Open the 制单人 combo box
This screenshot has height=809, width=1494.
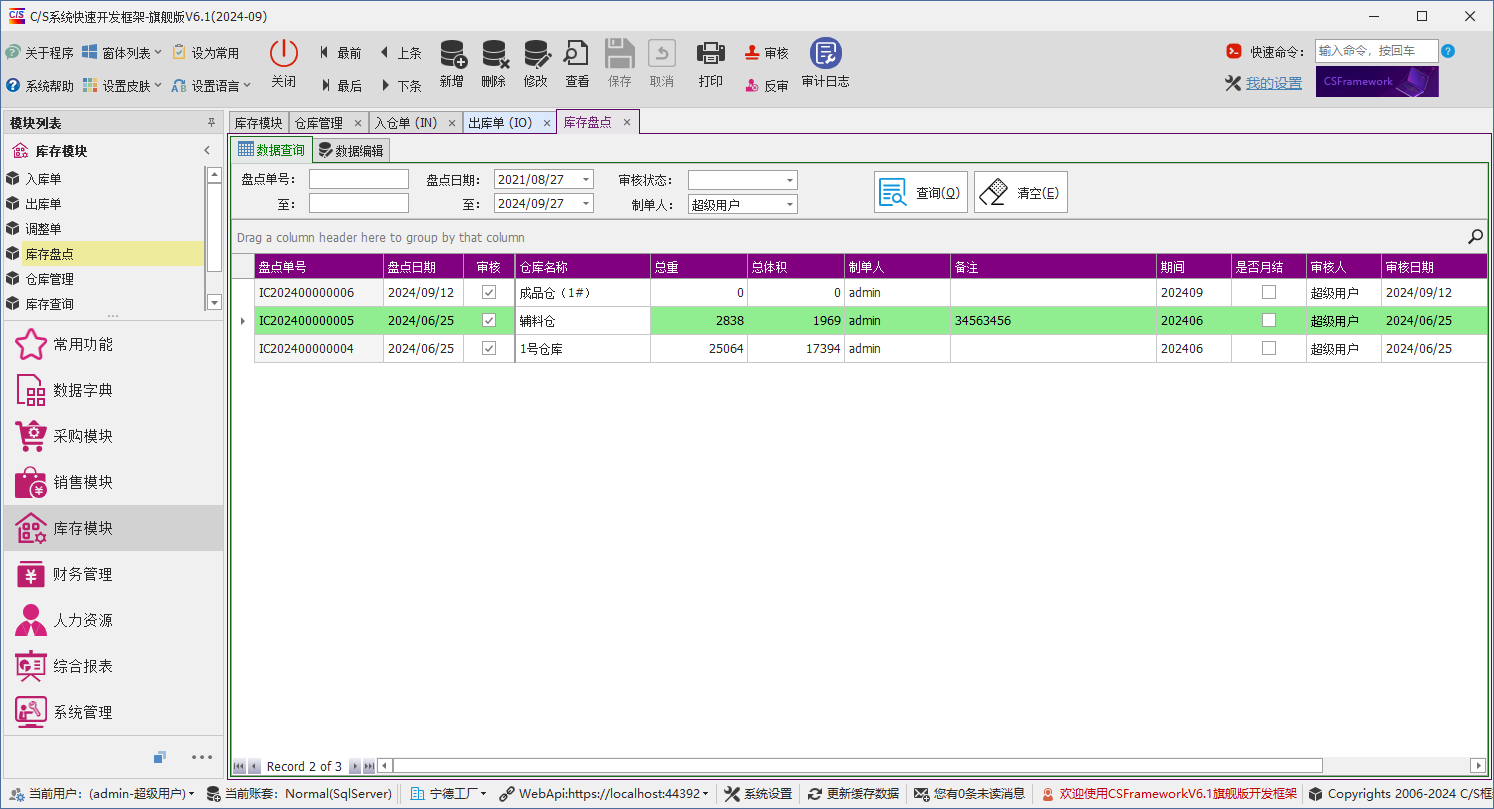coord(790,204)
